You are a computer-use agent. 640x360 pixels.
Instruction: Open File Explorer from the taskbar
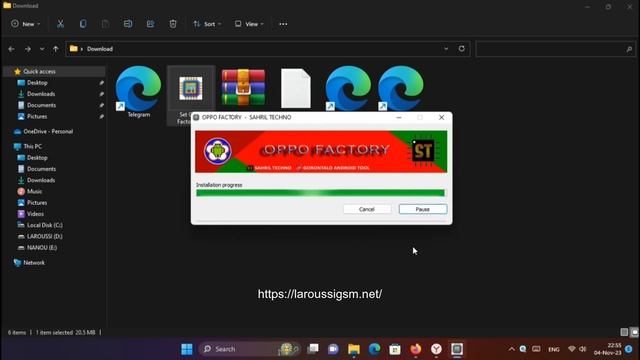354,349
